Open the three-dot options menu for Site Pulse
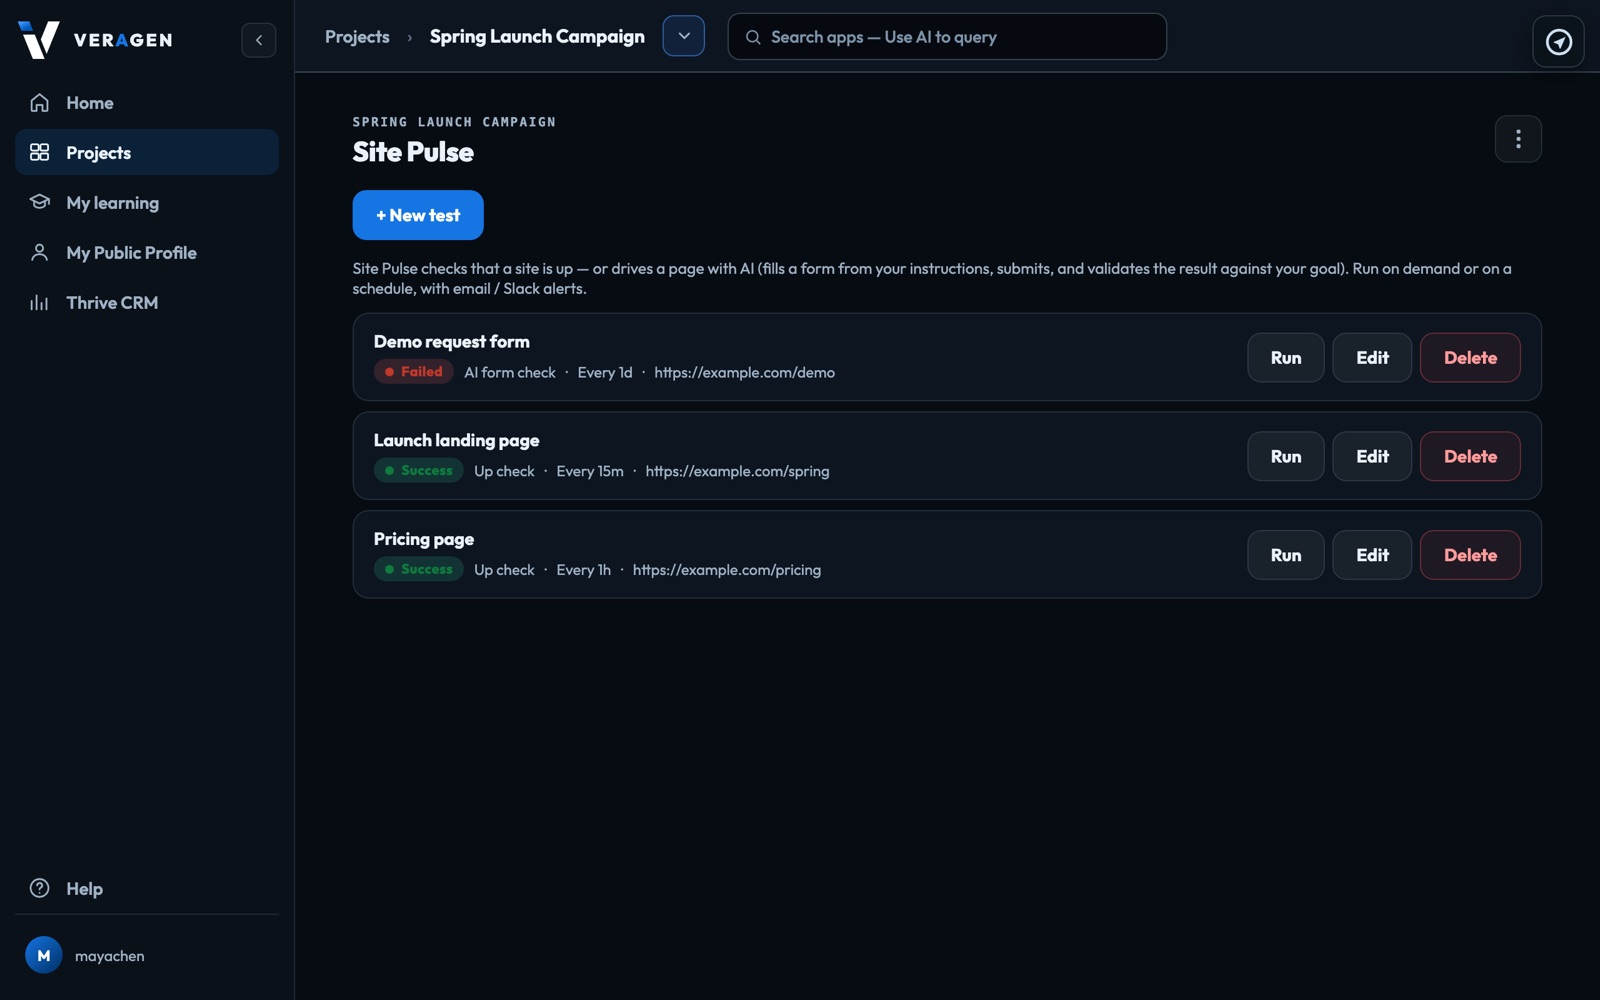The image size is (1600, 1000). click(1518, 139)
